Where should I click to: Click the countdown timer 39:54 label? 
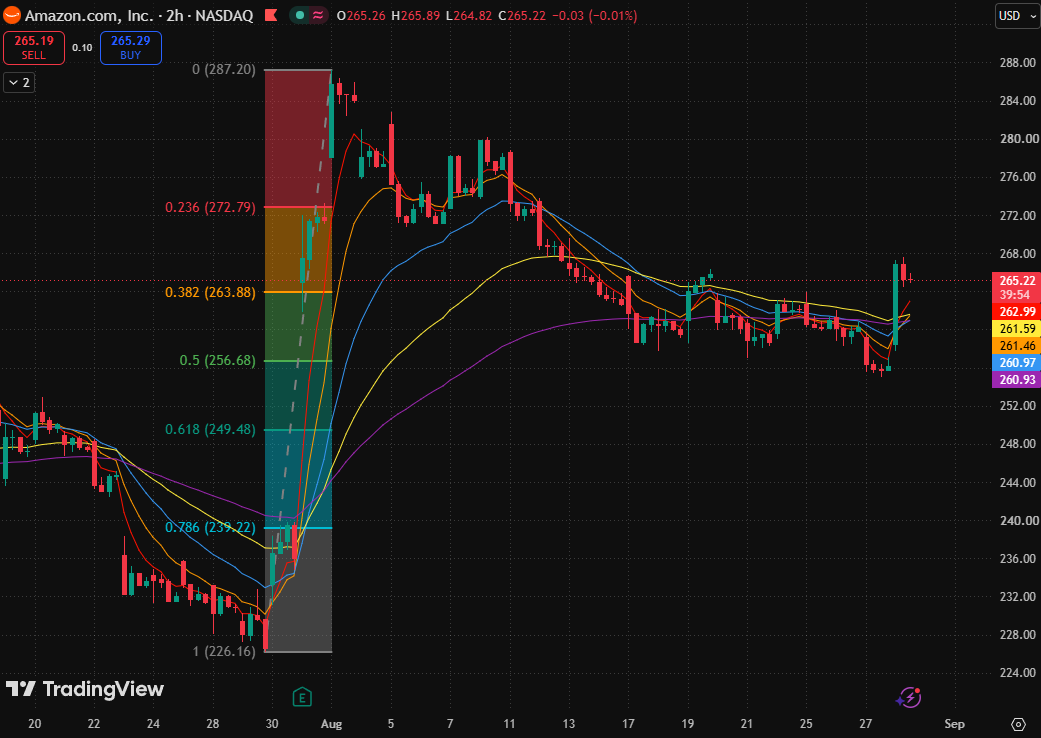[1015, 295]
